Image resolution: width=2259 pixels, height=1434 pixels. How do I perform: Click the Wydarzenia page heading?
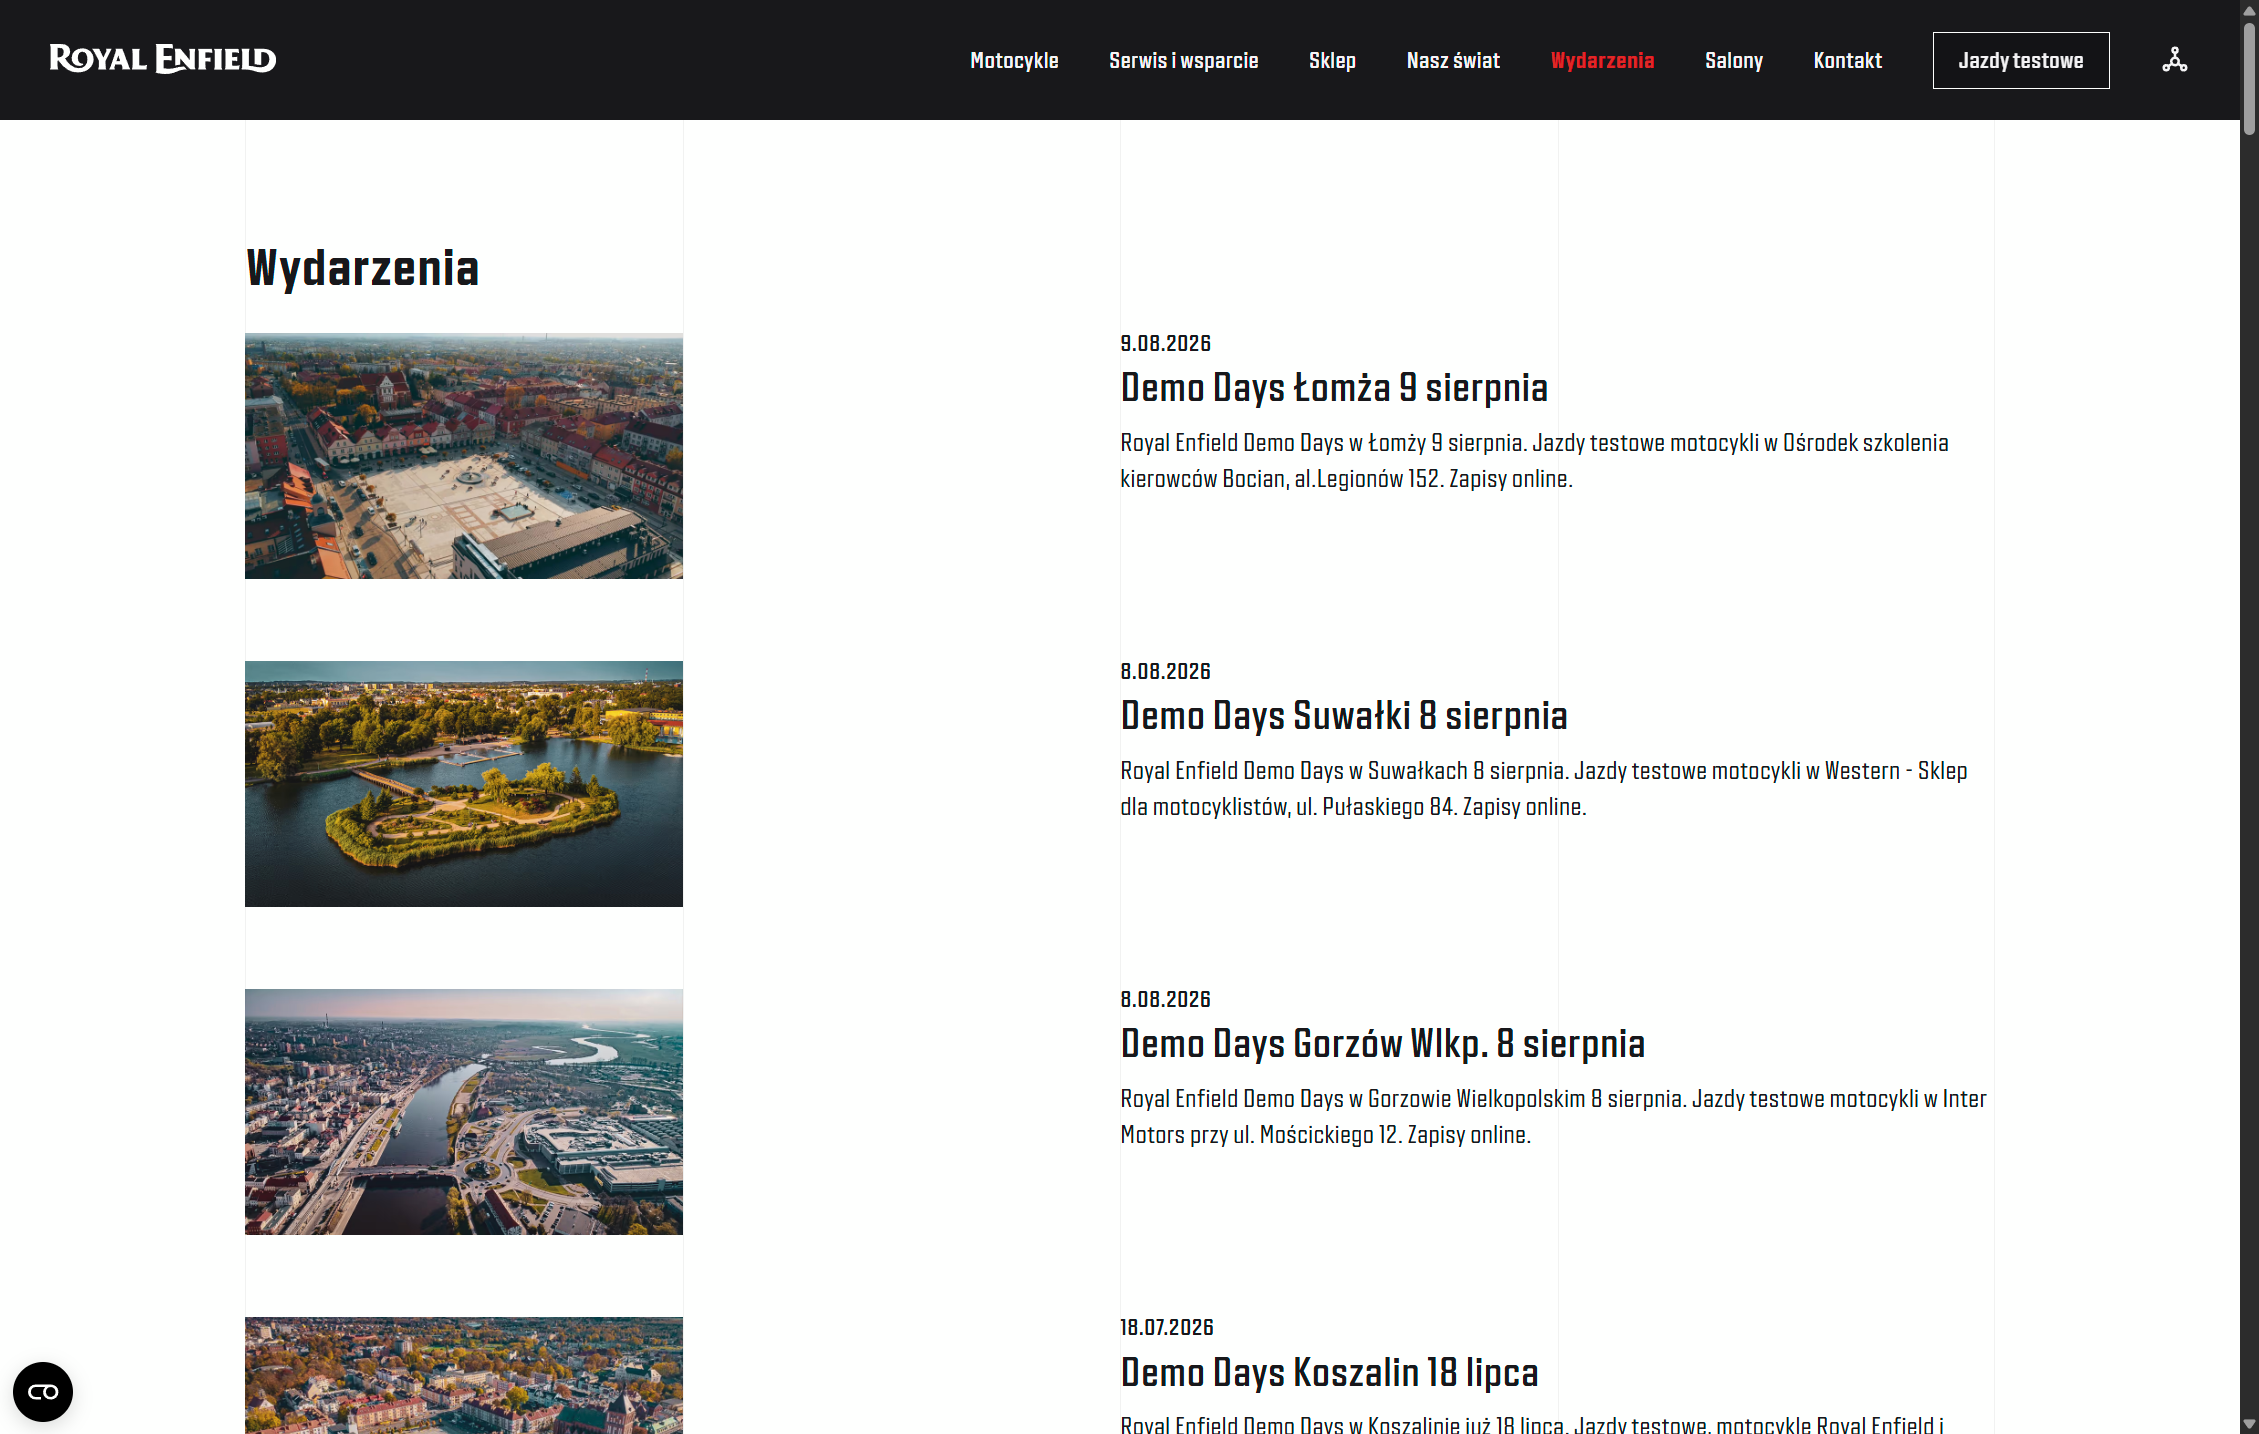pyautogui.click(x=362, y=268)
